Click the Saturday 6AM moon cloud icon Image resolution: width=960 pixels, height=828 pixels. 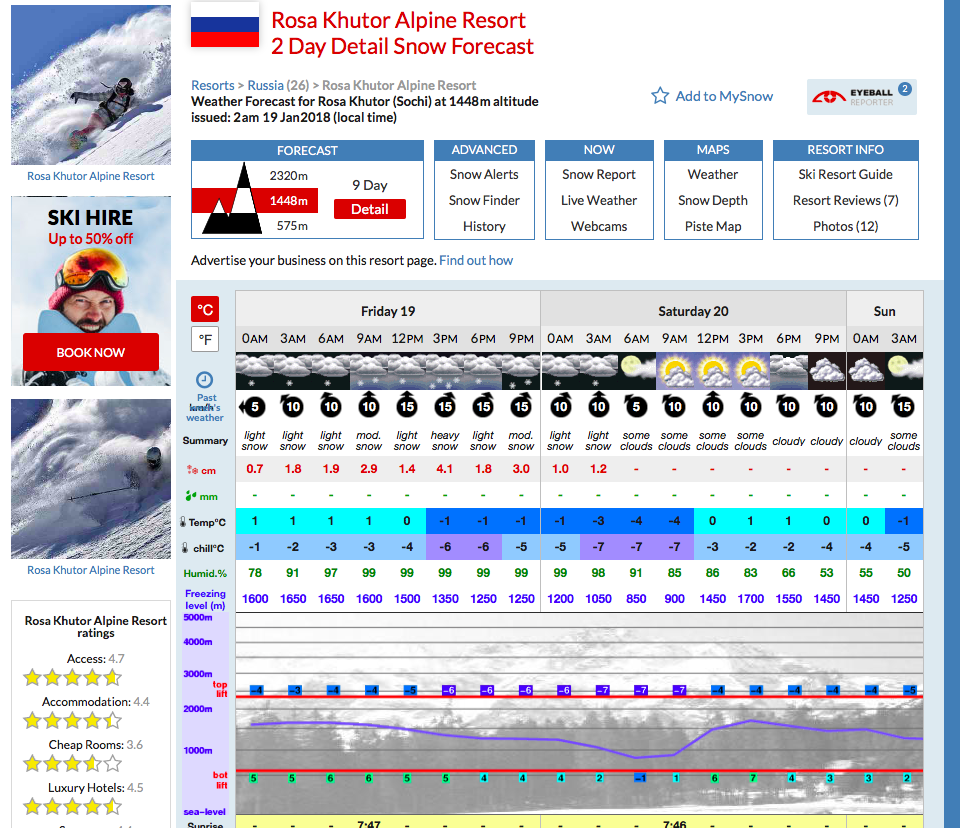pos(636,371)
